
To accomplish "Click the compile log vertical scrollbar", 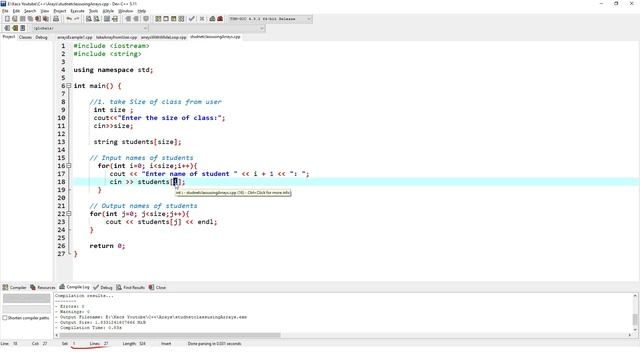I will (x=635, y=319).
